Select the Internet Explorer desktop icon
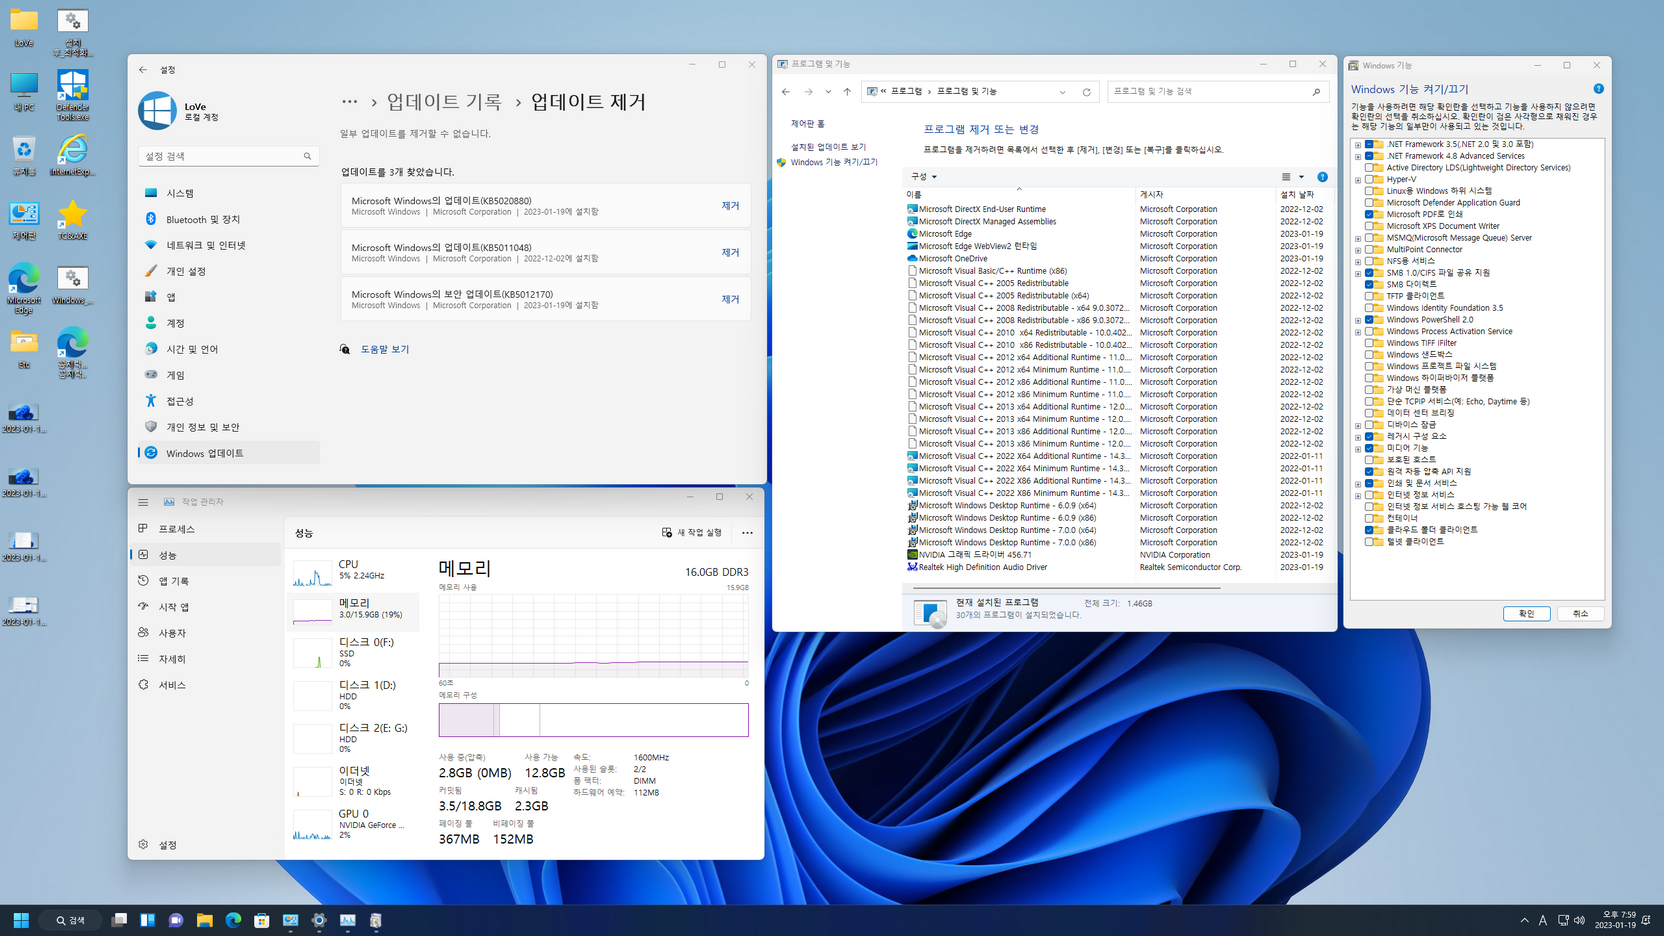 pos(72,157)
